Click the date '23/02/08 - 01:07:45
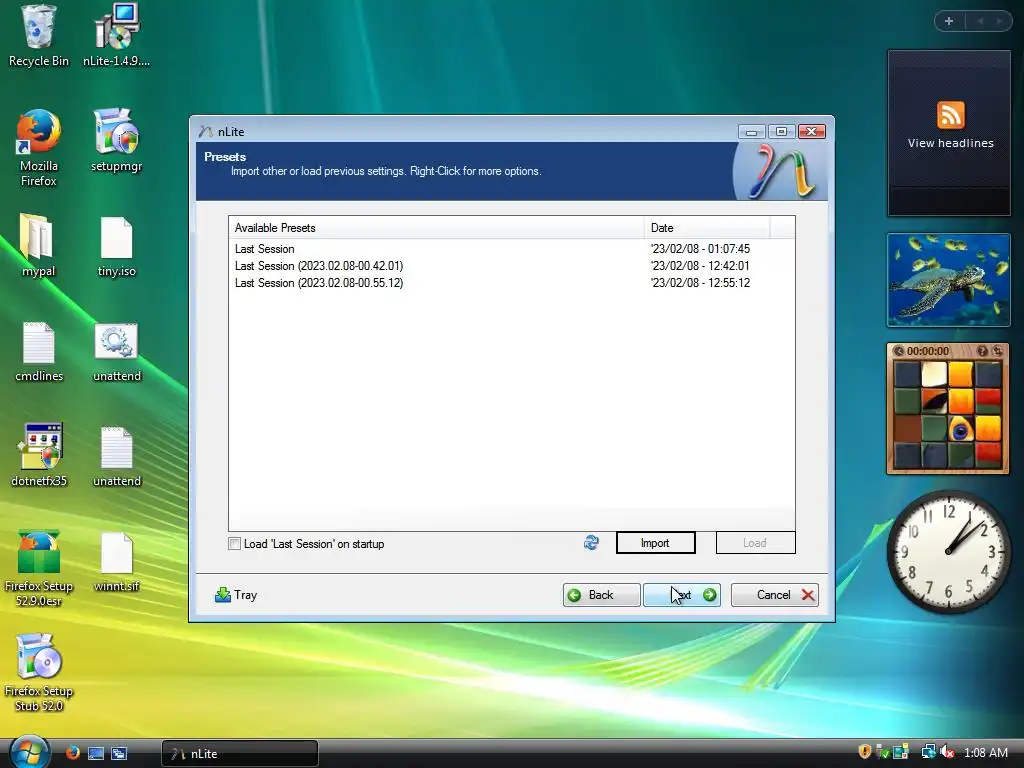 pos(700,249)
